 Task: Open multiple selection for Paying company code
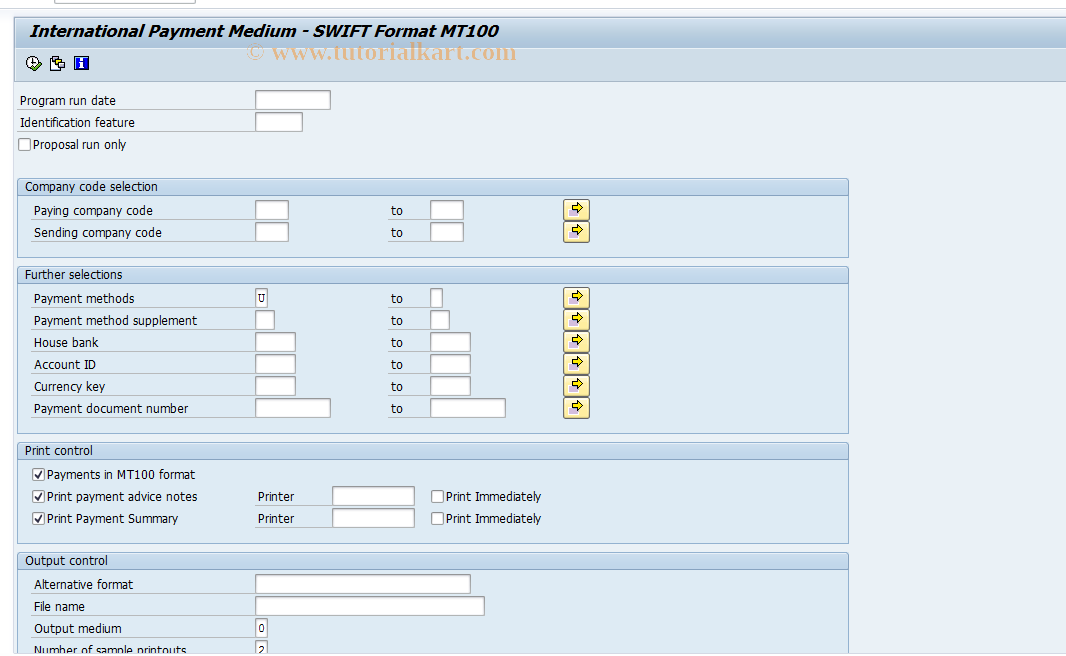[x=576, y=210]
